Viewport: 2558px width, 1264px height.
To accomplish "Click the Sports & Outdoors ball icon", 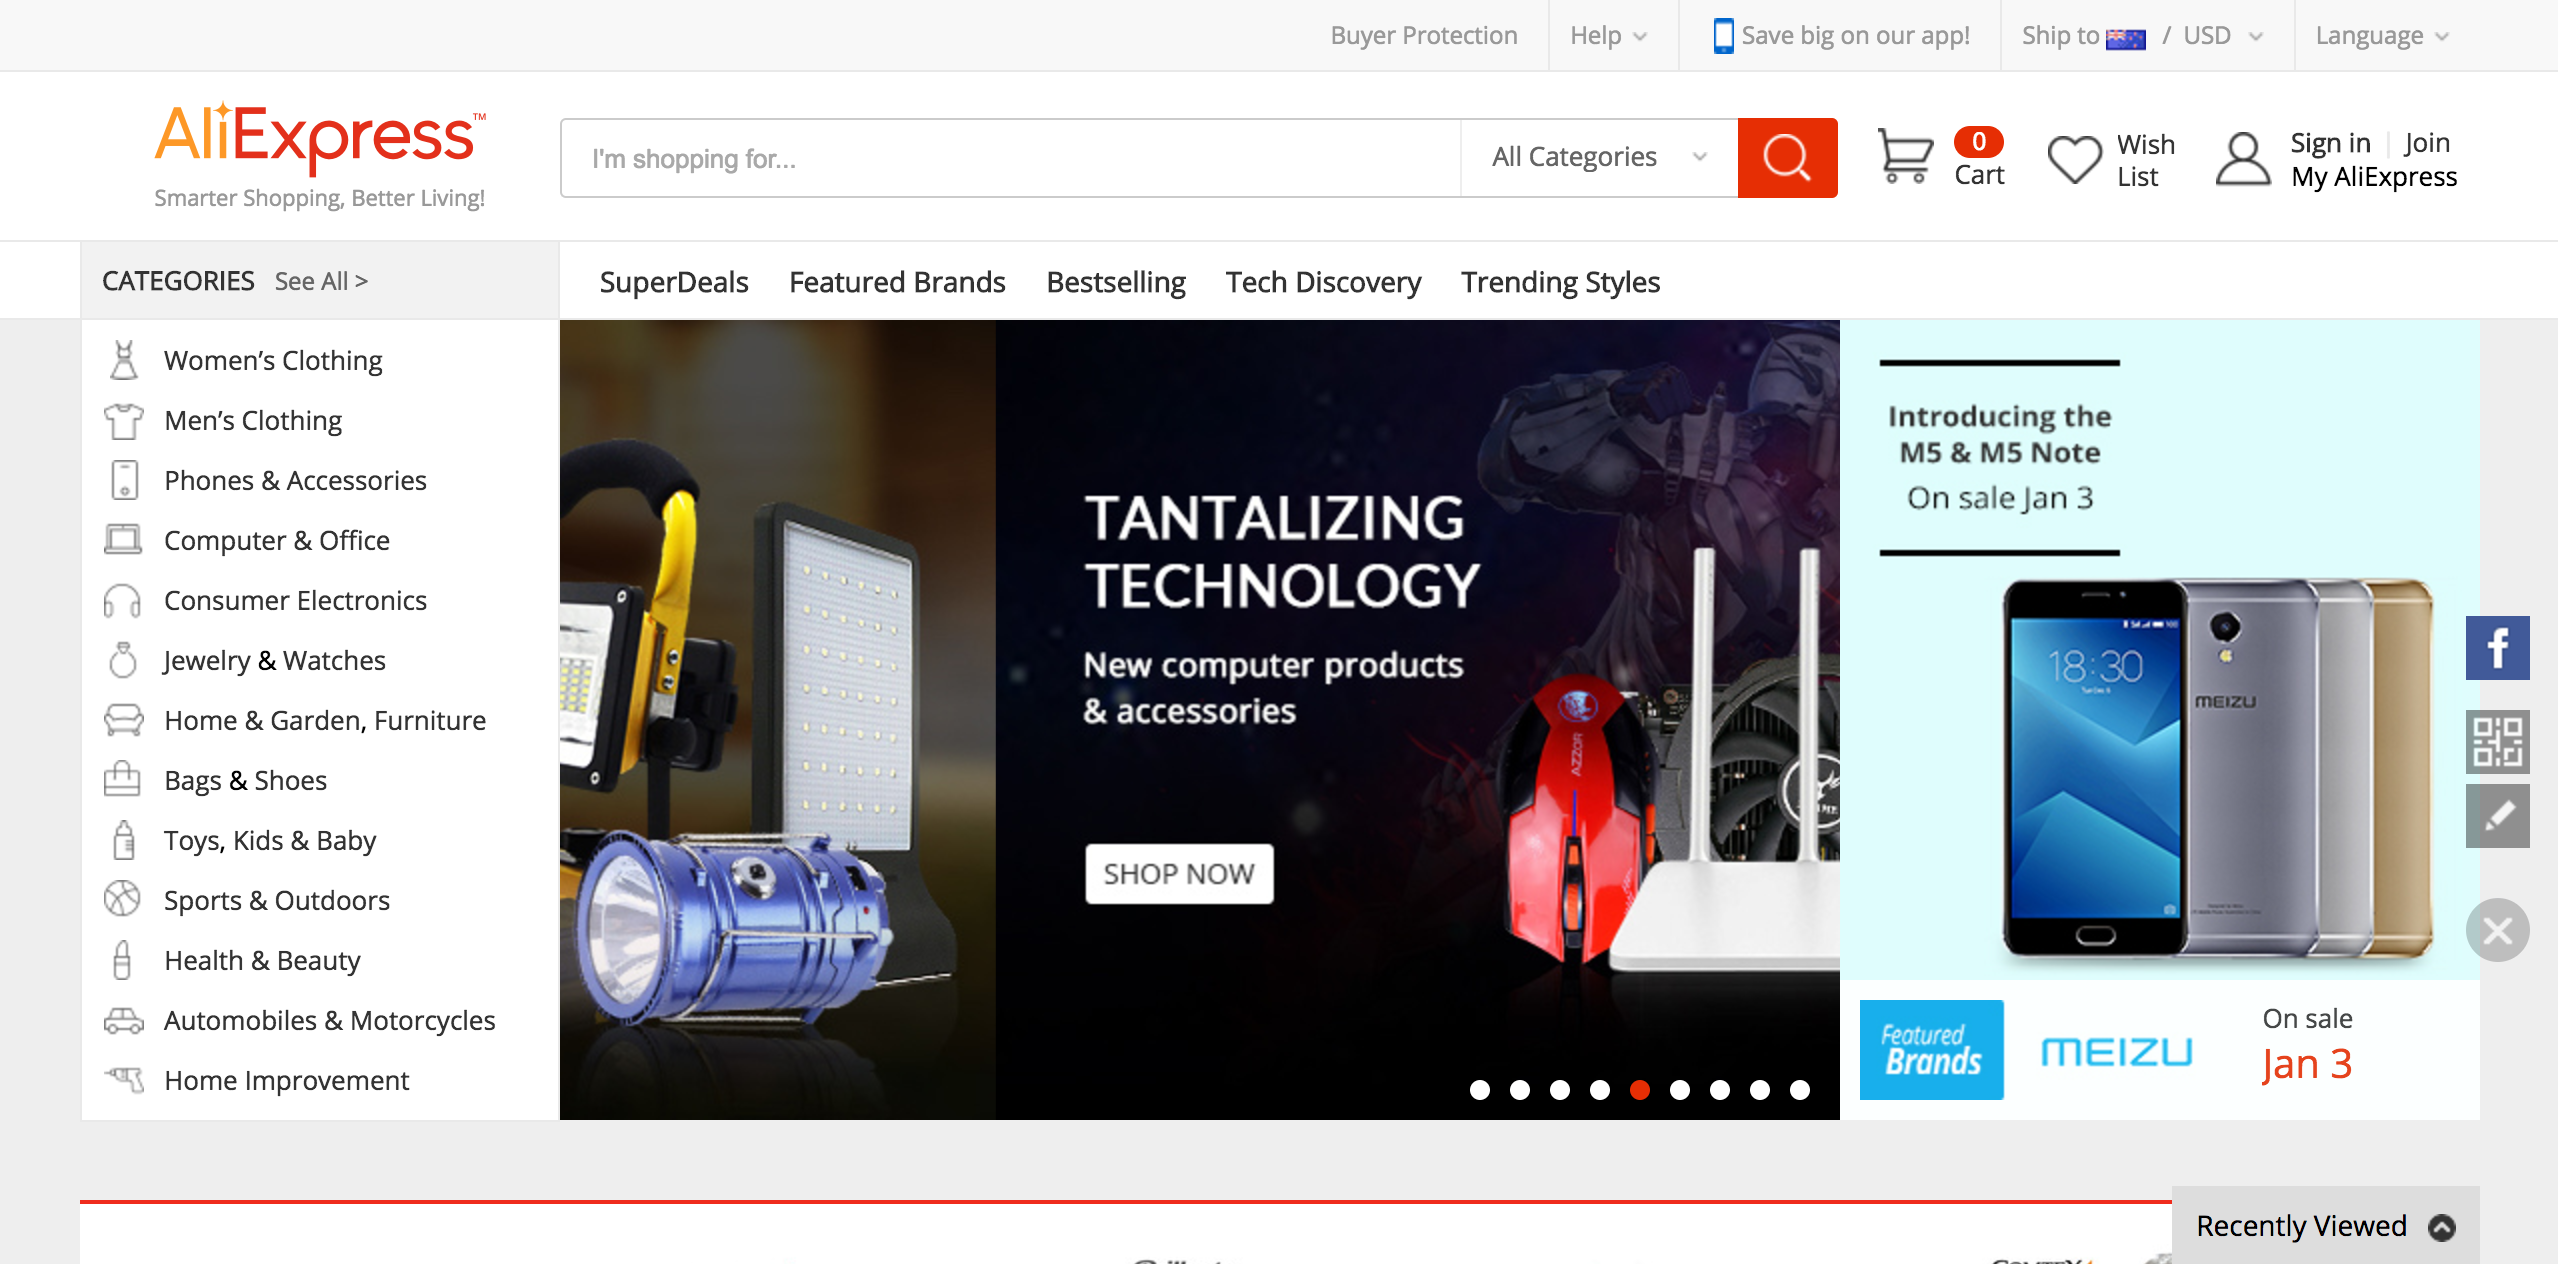I will pyautogui.click(x=122, y=898).
